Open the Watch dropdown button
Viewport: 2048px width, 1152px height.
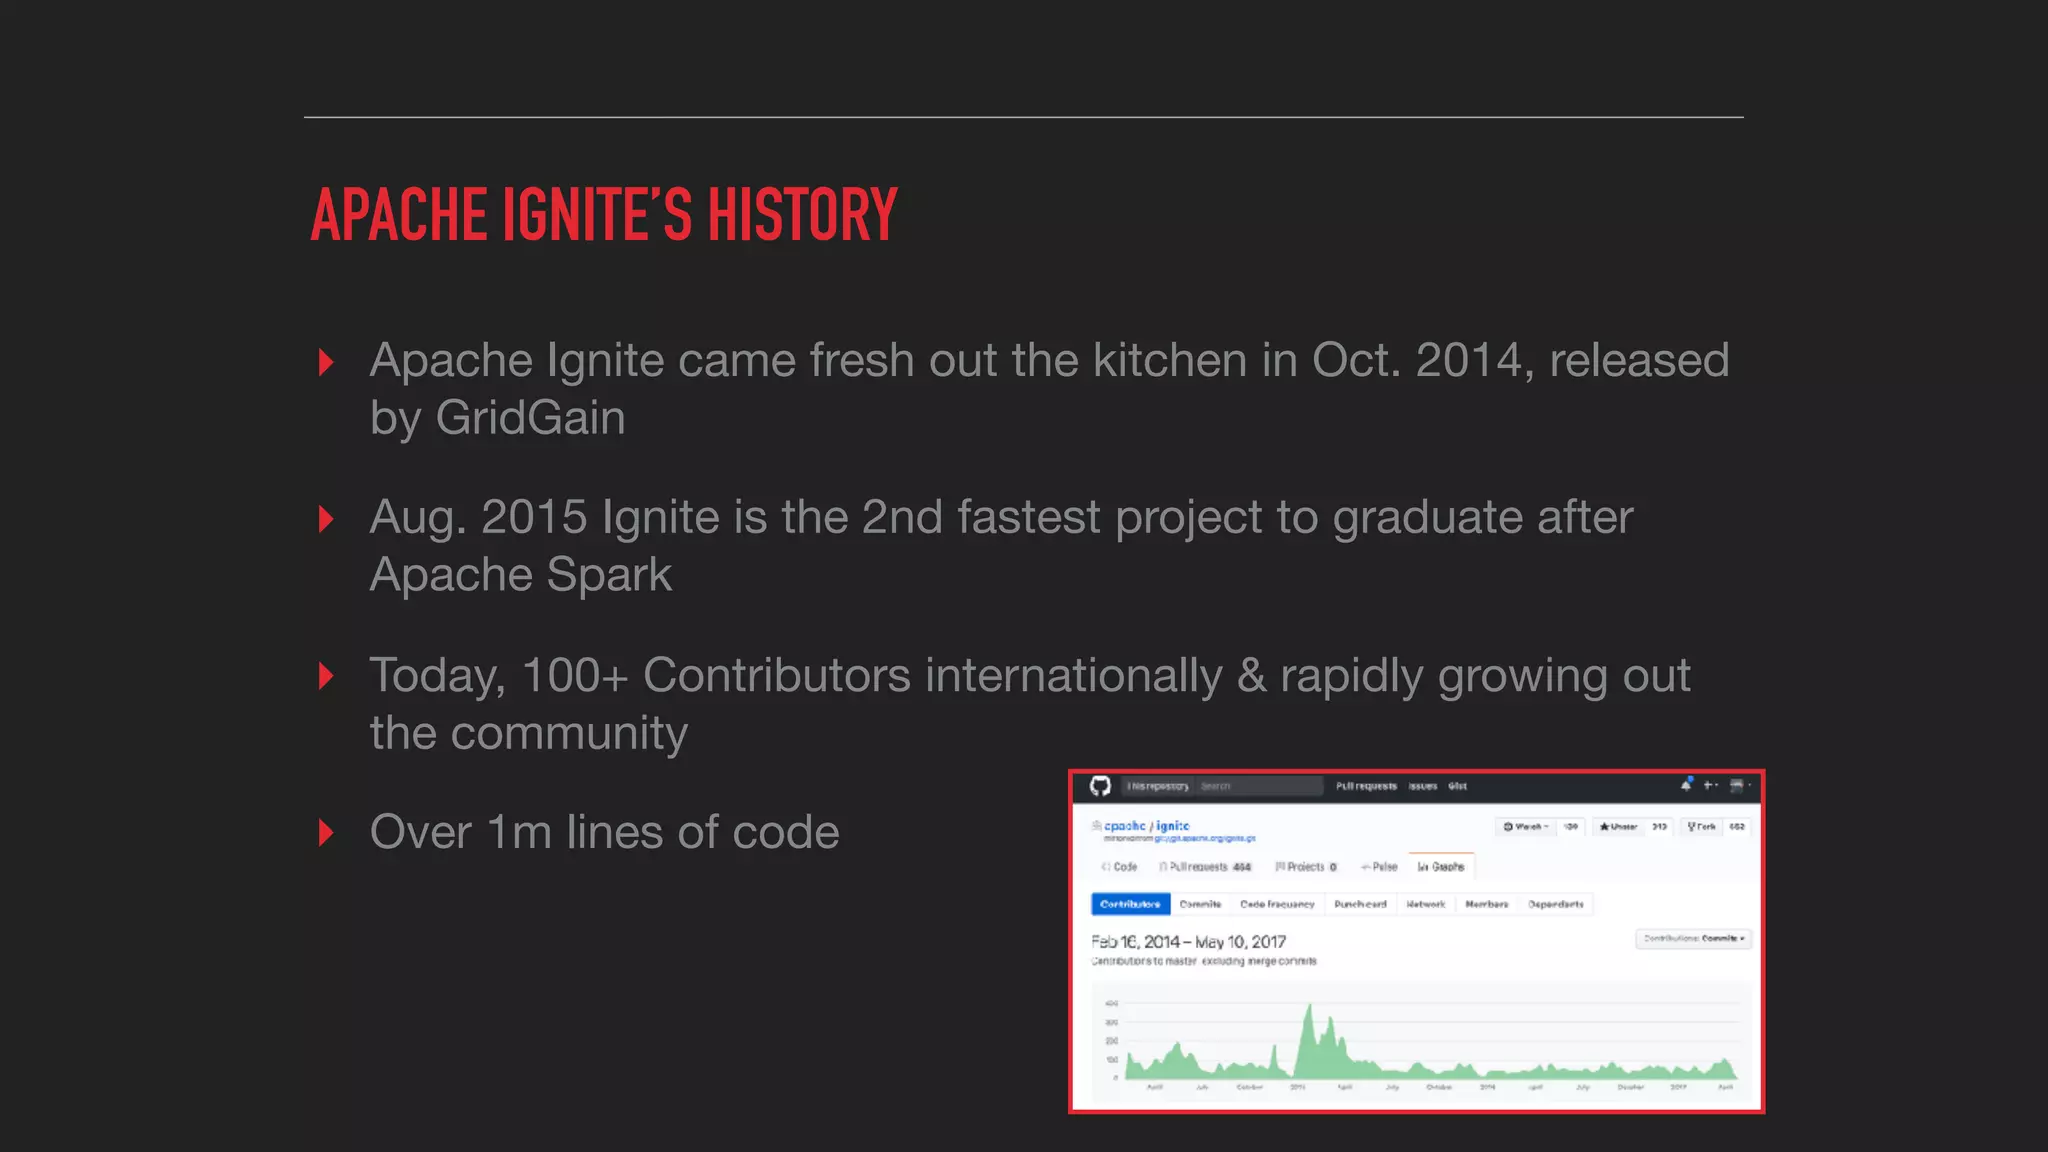click(1527, 827)
